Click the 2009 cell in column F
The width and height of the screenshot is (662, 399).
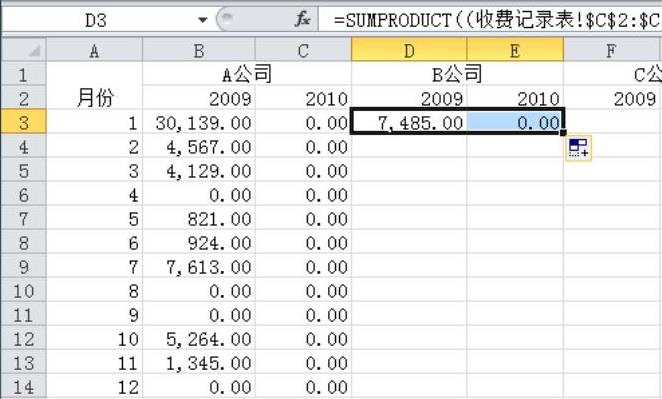[611, 98]
